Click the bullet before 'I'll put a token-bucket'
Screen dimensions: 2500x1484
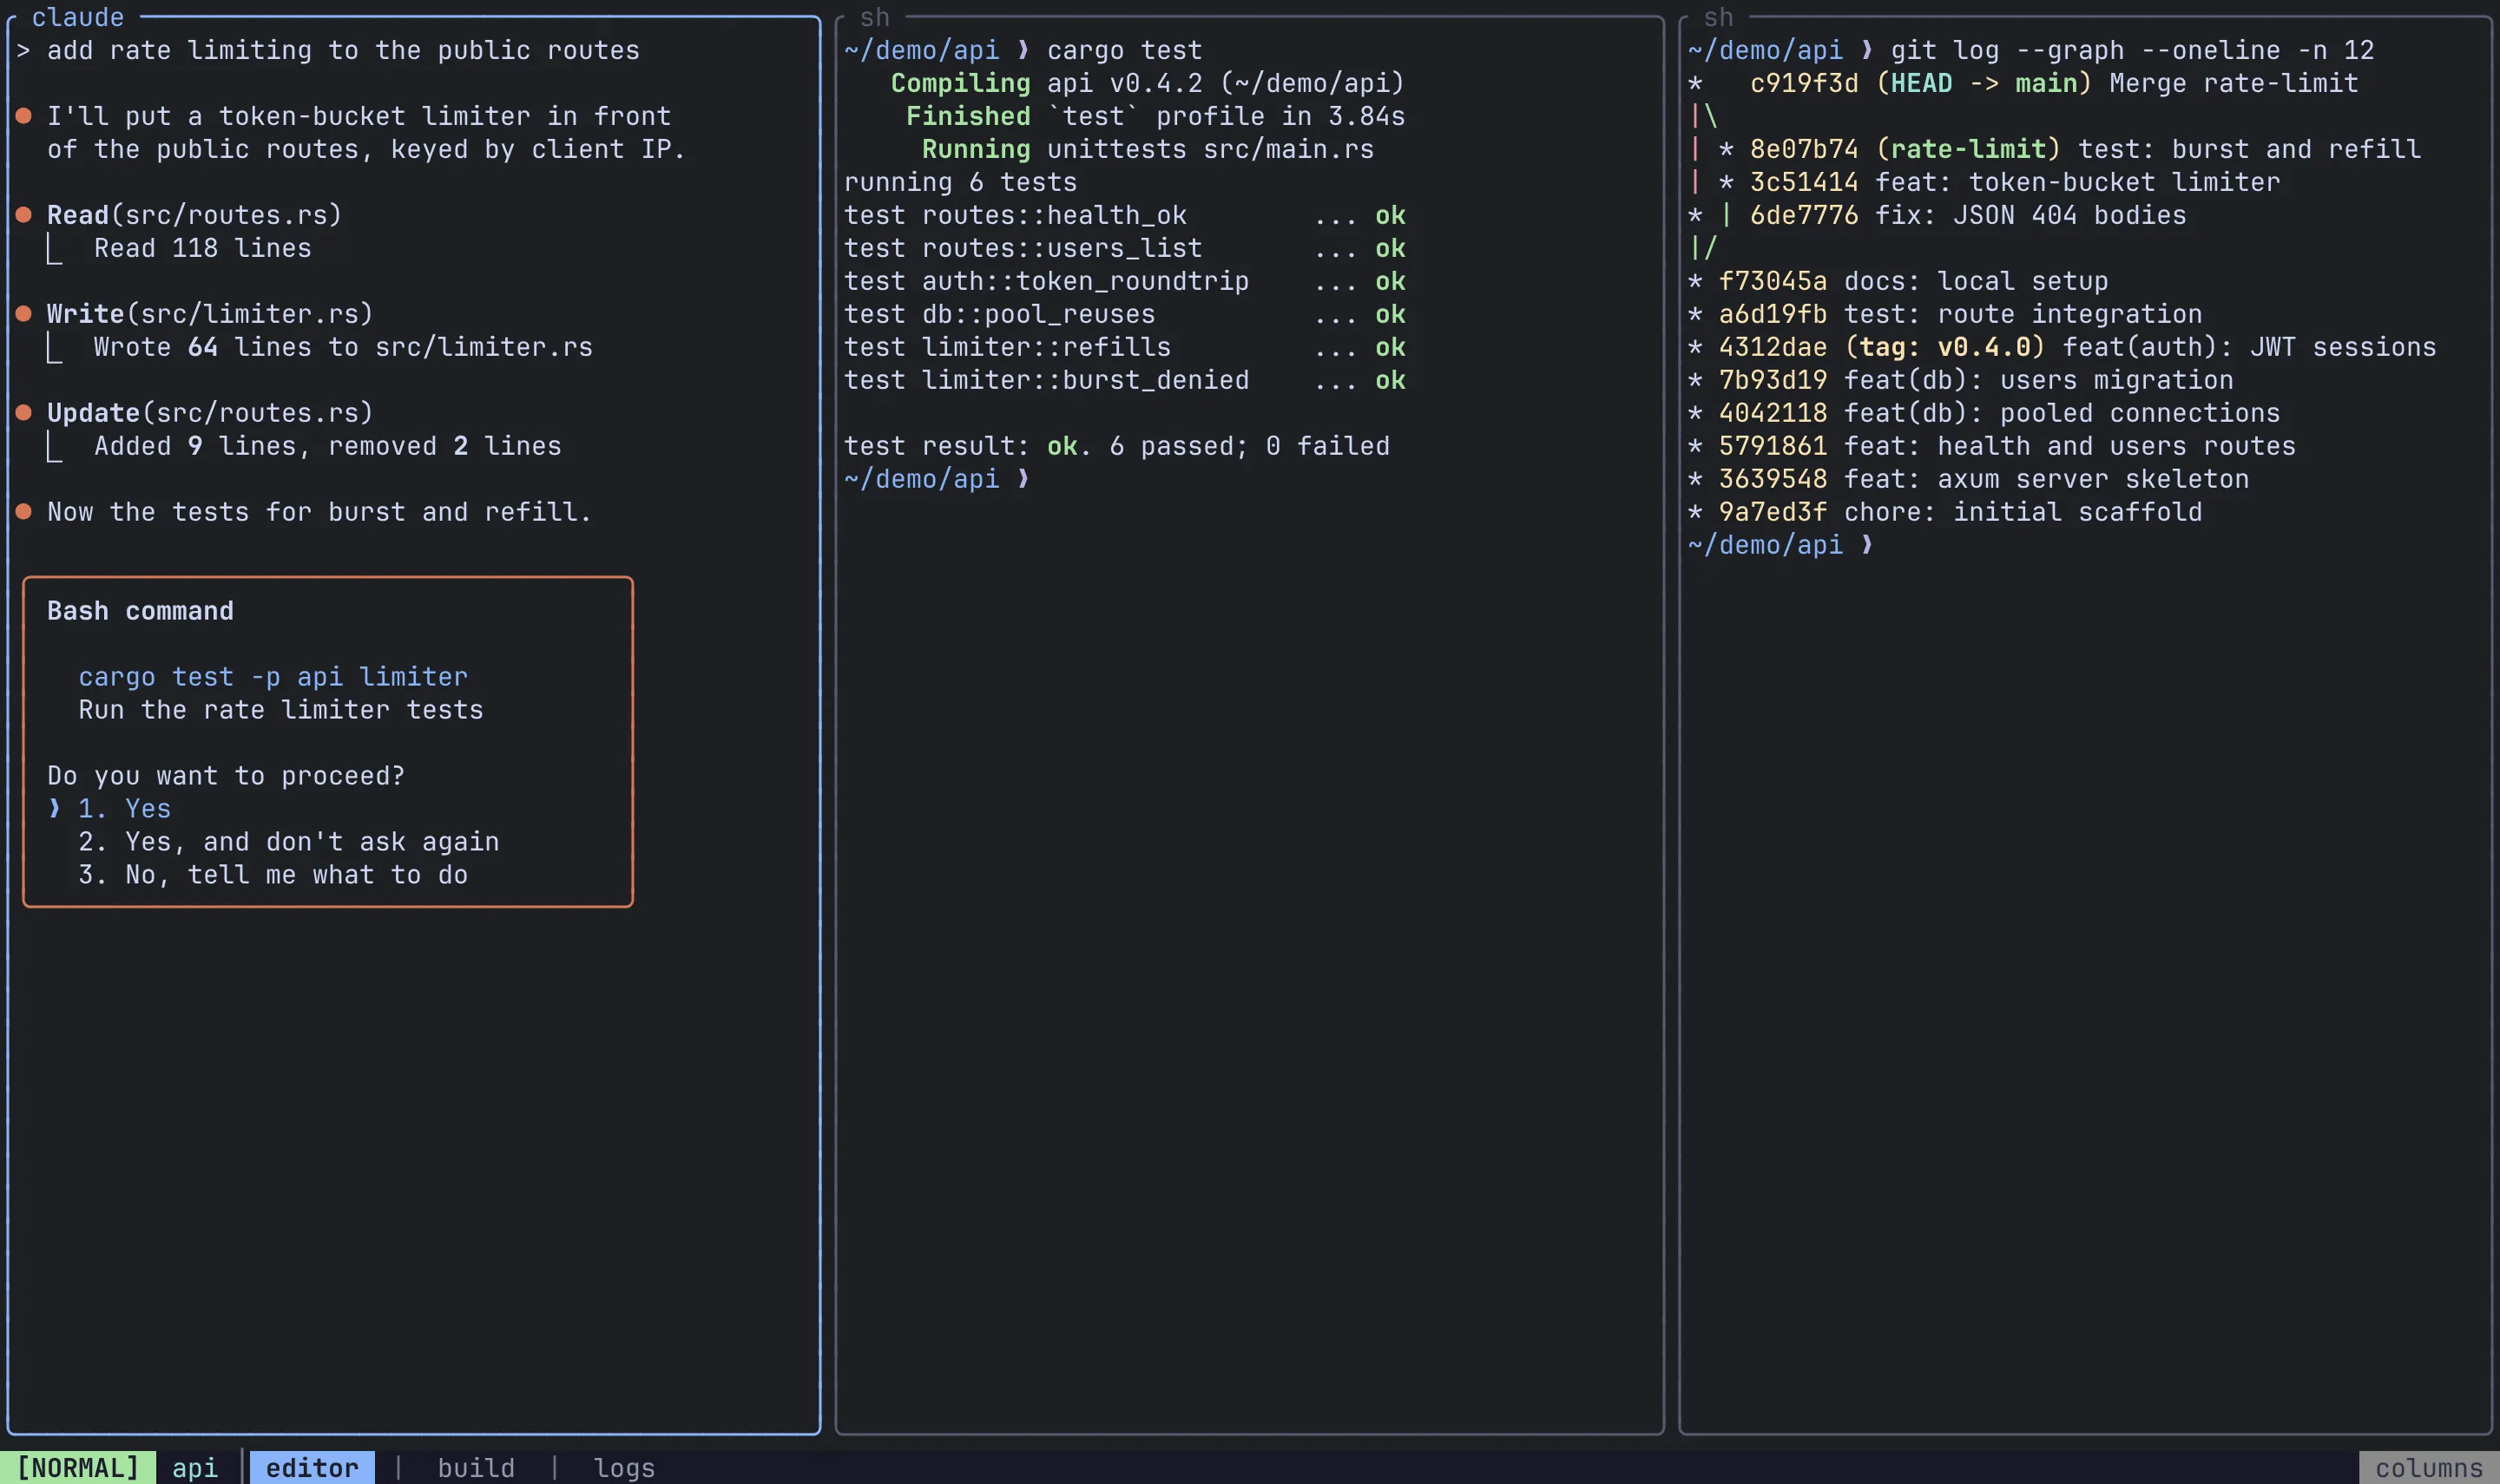point(24,115)
